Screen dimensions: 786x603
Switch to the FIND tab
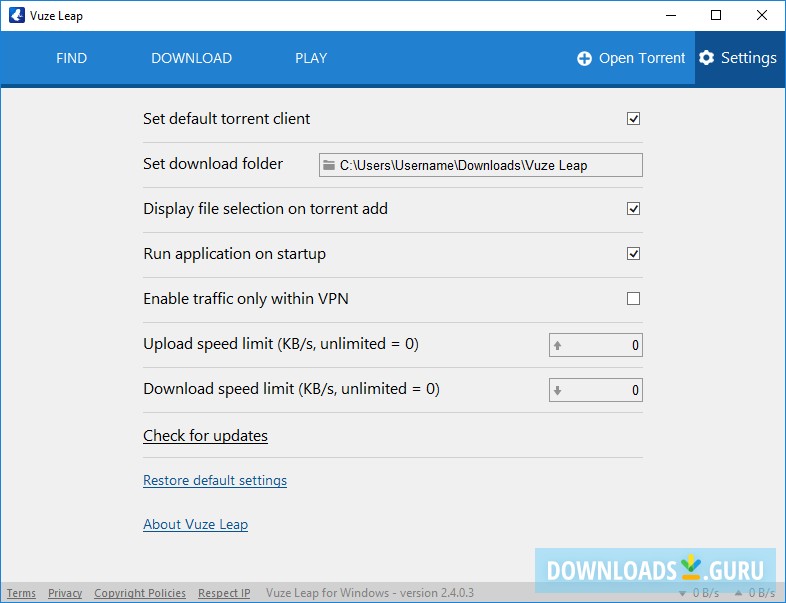point(71,58)
